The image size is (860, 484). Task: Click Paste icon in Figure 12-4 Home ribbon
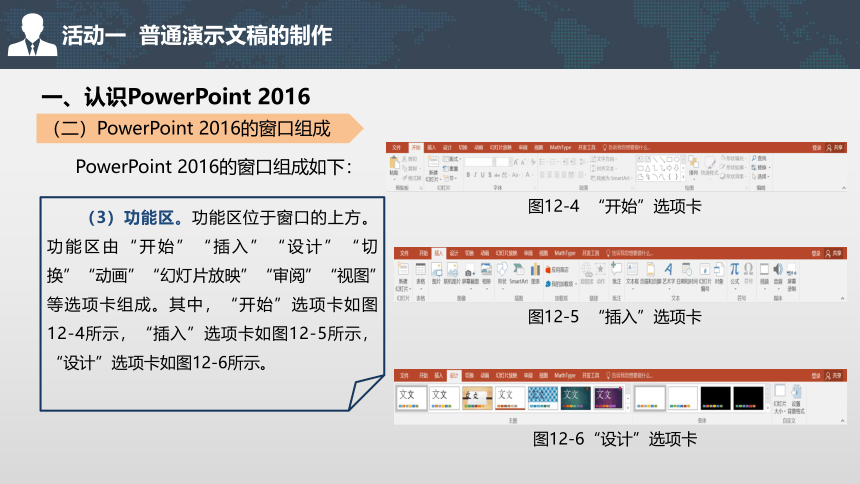[x=394, y=162]
